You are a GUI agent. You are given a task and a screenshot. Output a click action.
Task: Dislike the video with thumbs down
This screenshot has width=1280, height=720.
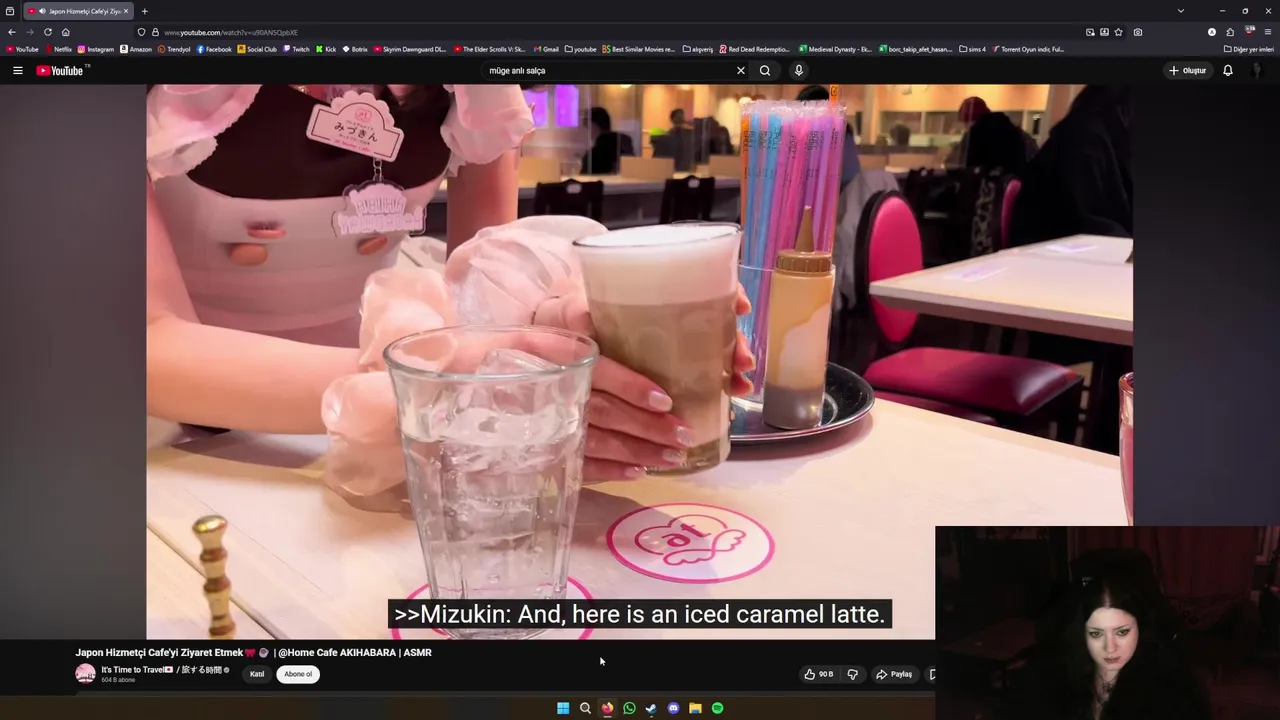853,674
